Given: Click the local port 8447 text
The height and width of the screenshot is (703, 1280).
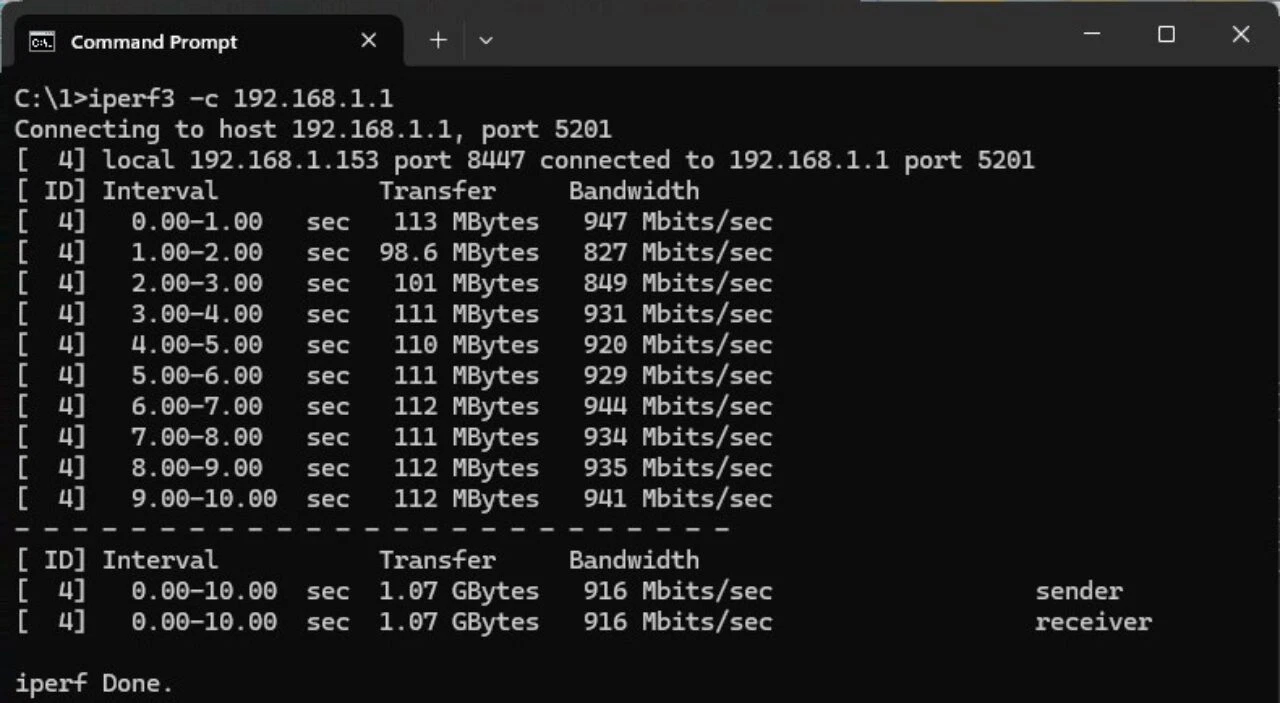Looking at the screenshot, I should pyautogui.click(x=497, y=160).
